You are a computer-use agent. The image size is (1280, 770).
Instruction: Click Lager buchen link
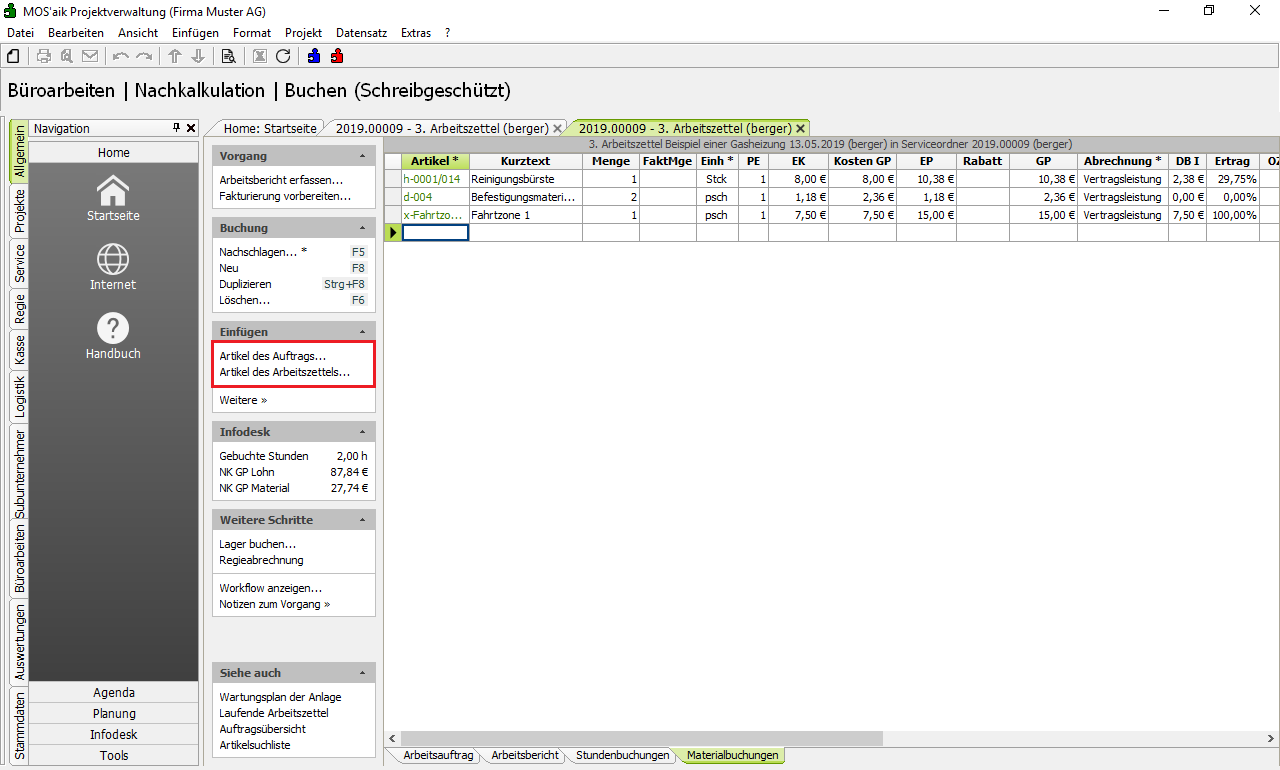pos(257,544)
